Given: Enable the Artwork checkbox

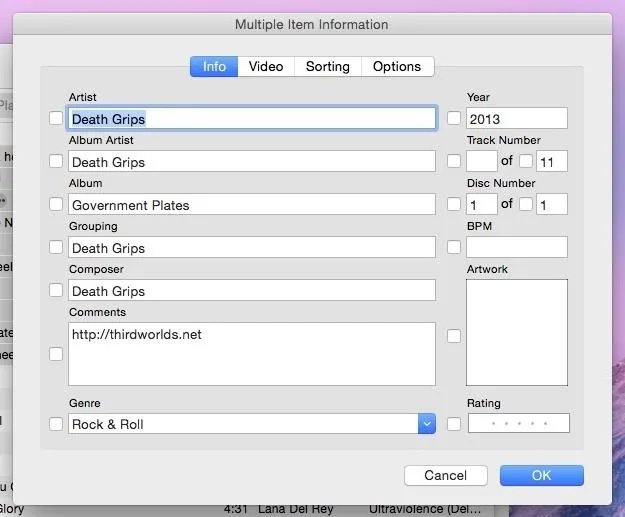Looking at the screenshot, I should (x=454, y=336).
